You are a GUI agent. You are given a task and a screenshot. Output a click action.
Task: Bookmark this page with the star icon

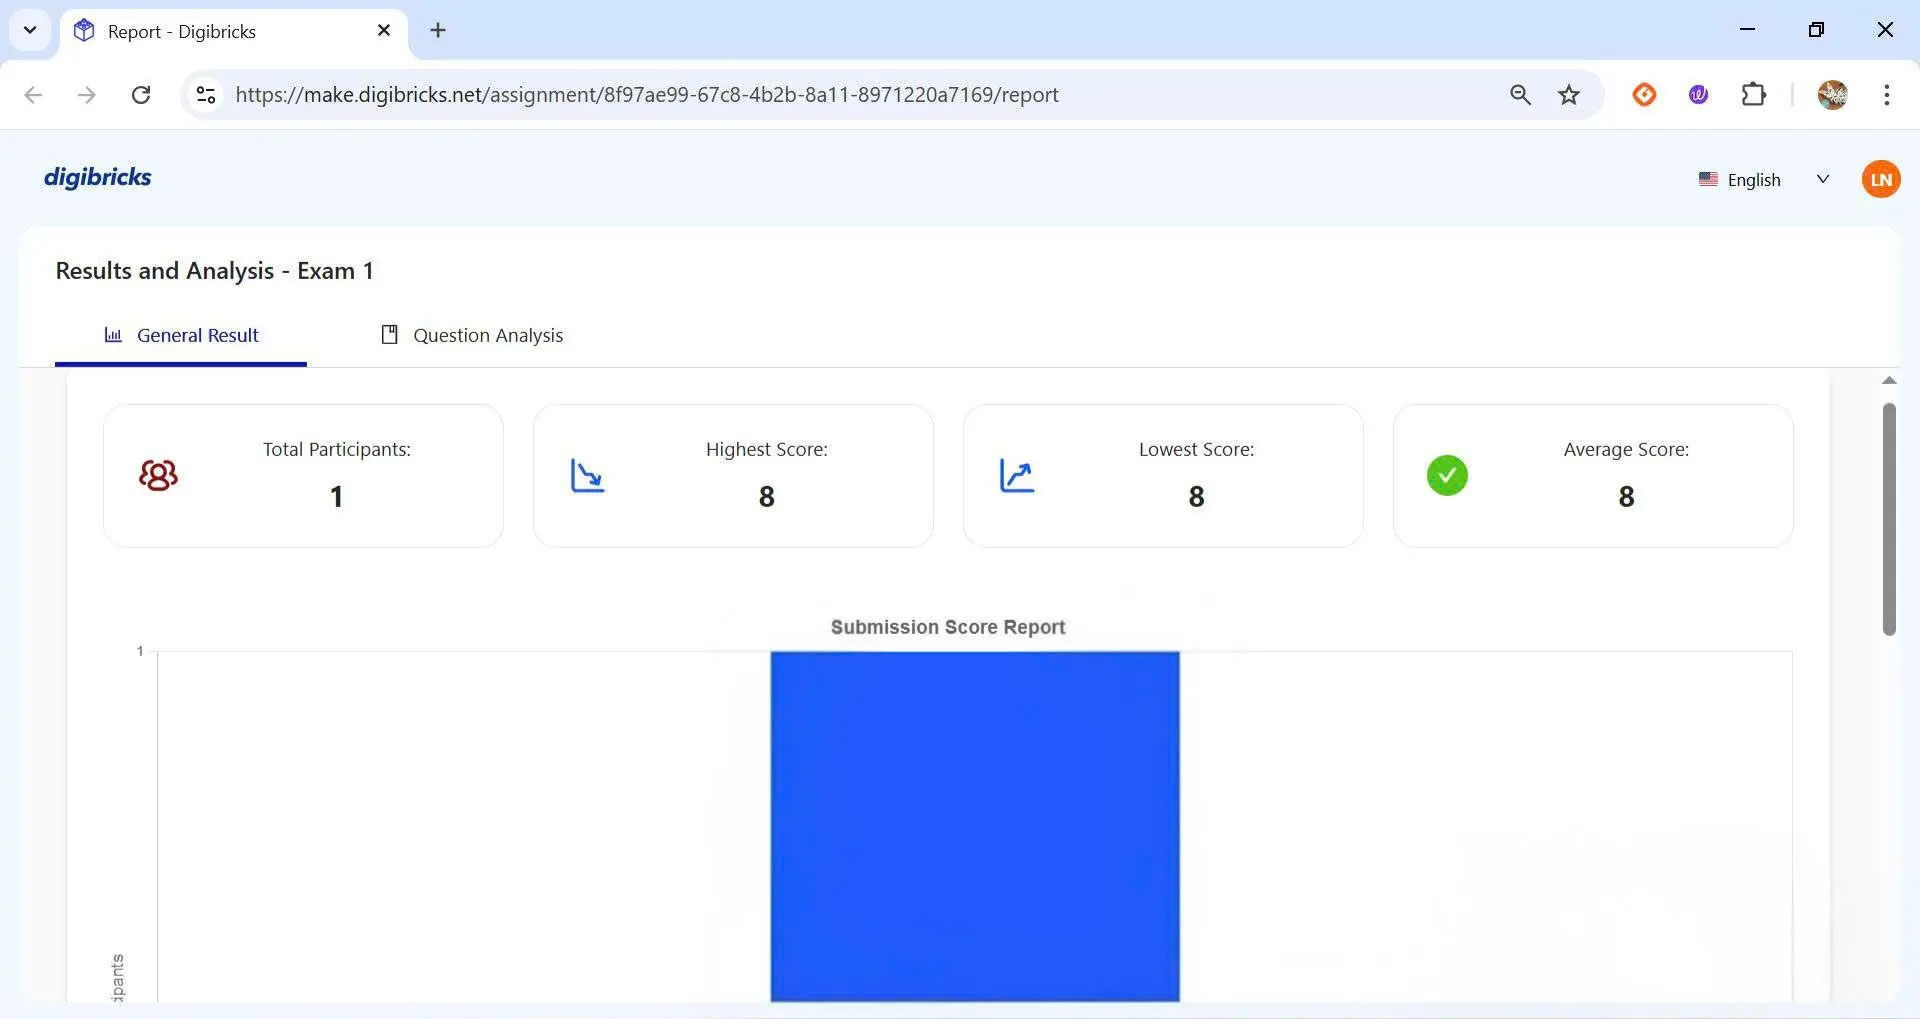click(x=1569, y=95)
